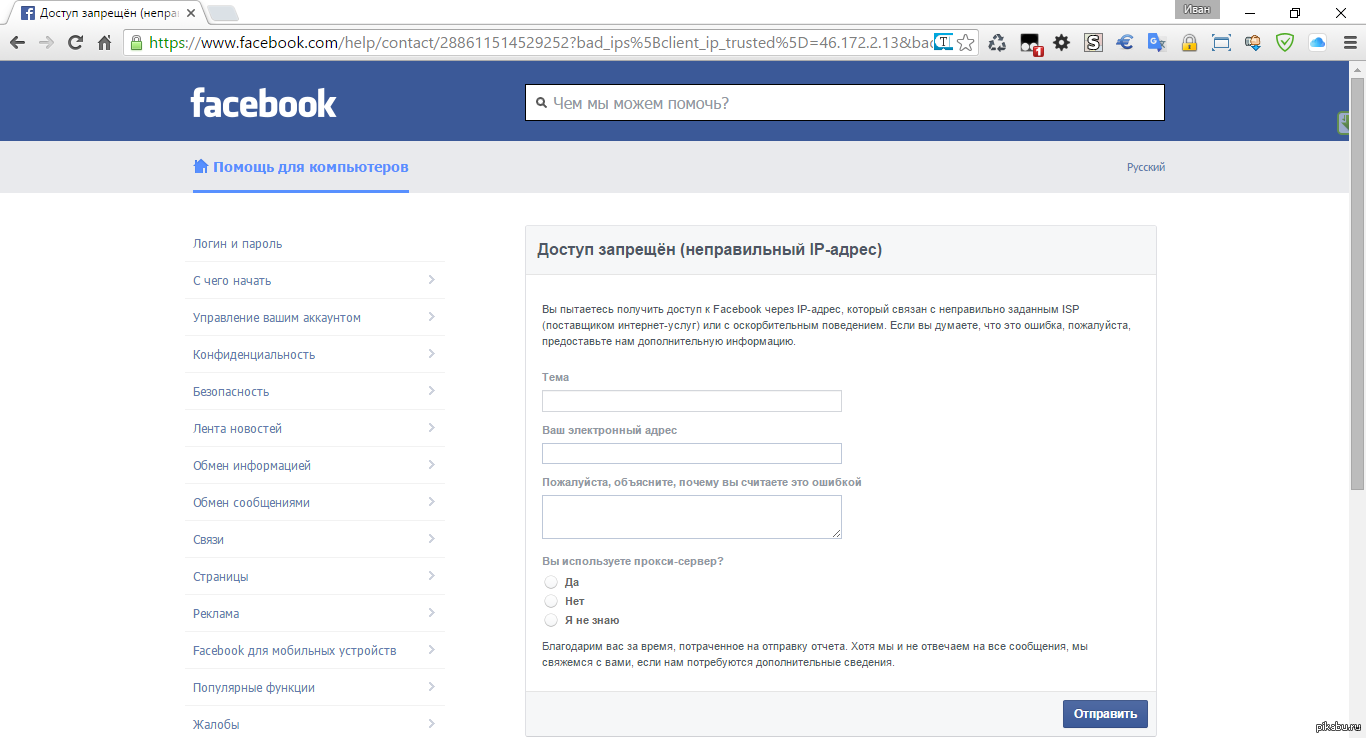Open the browser home page icon
The image size is (1366, 738).
click(x=104, y=43)
